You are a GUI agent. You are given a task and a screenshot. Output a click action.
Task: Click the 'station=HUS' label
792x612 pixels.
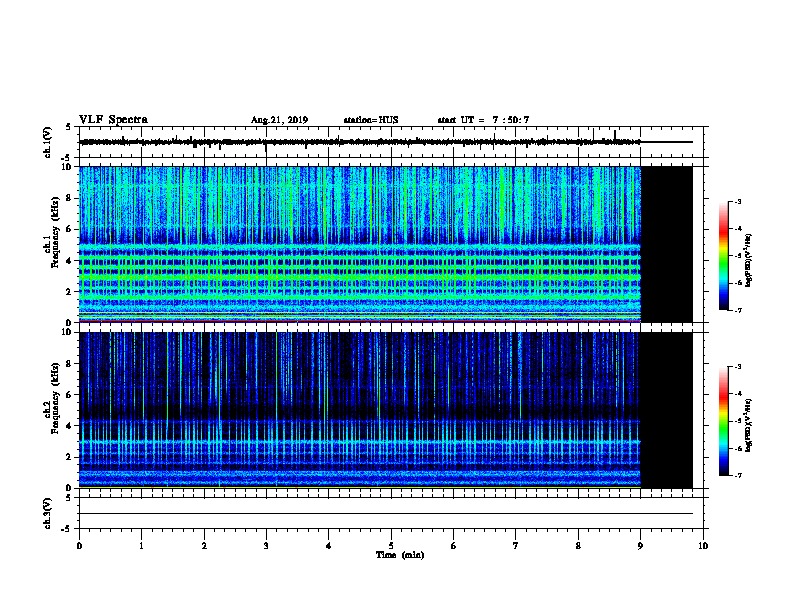tap(371, 120)
